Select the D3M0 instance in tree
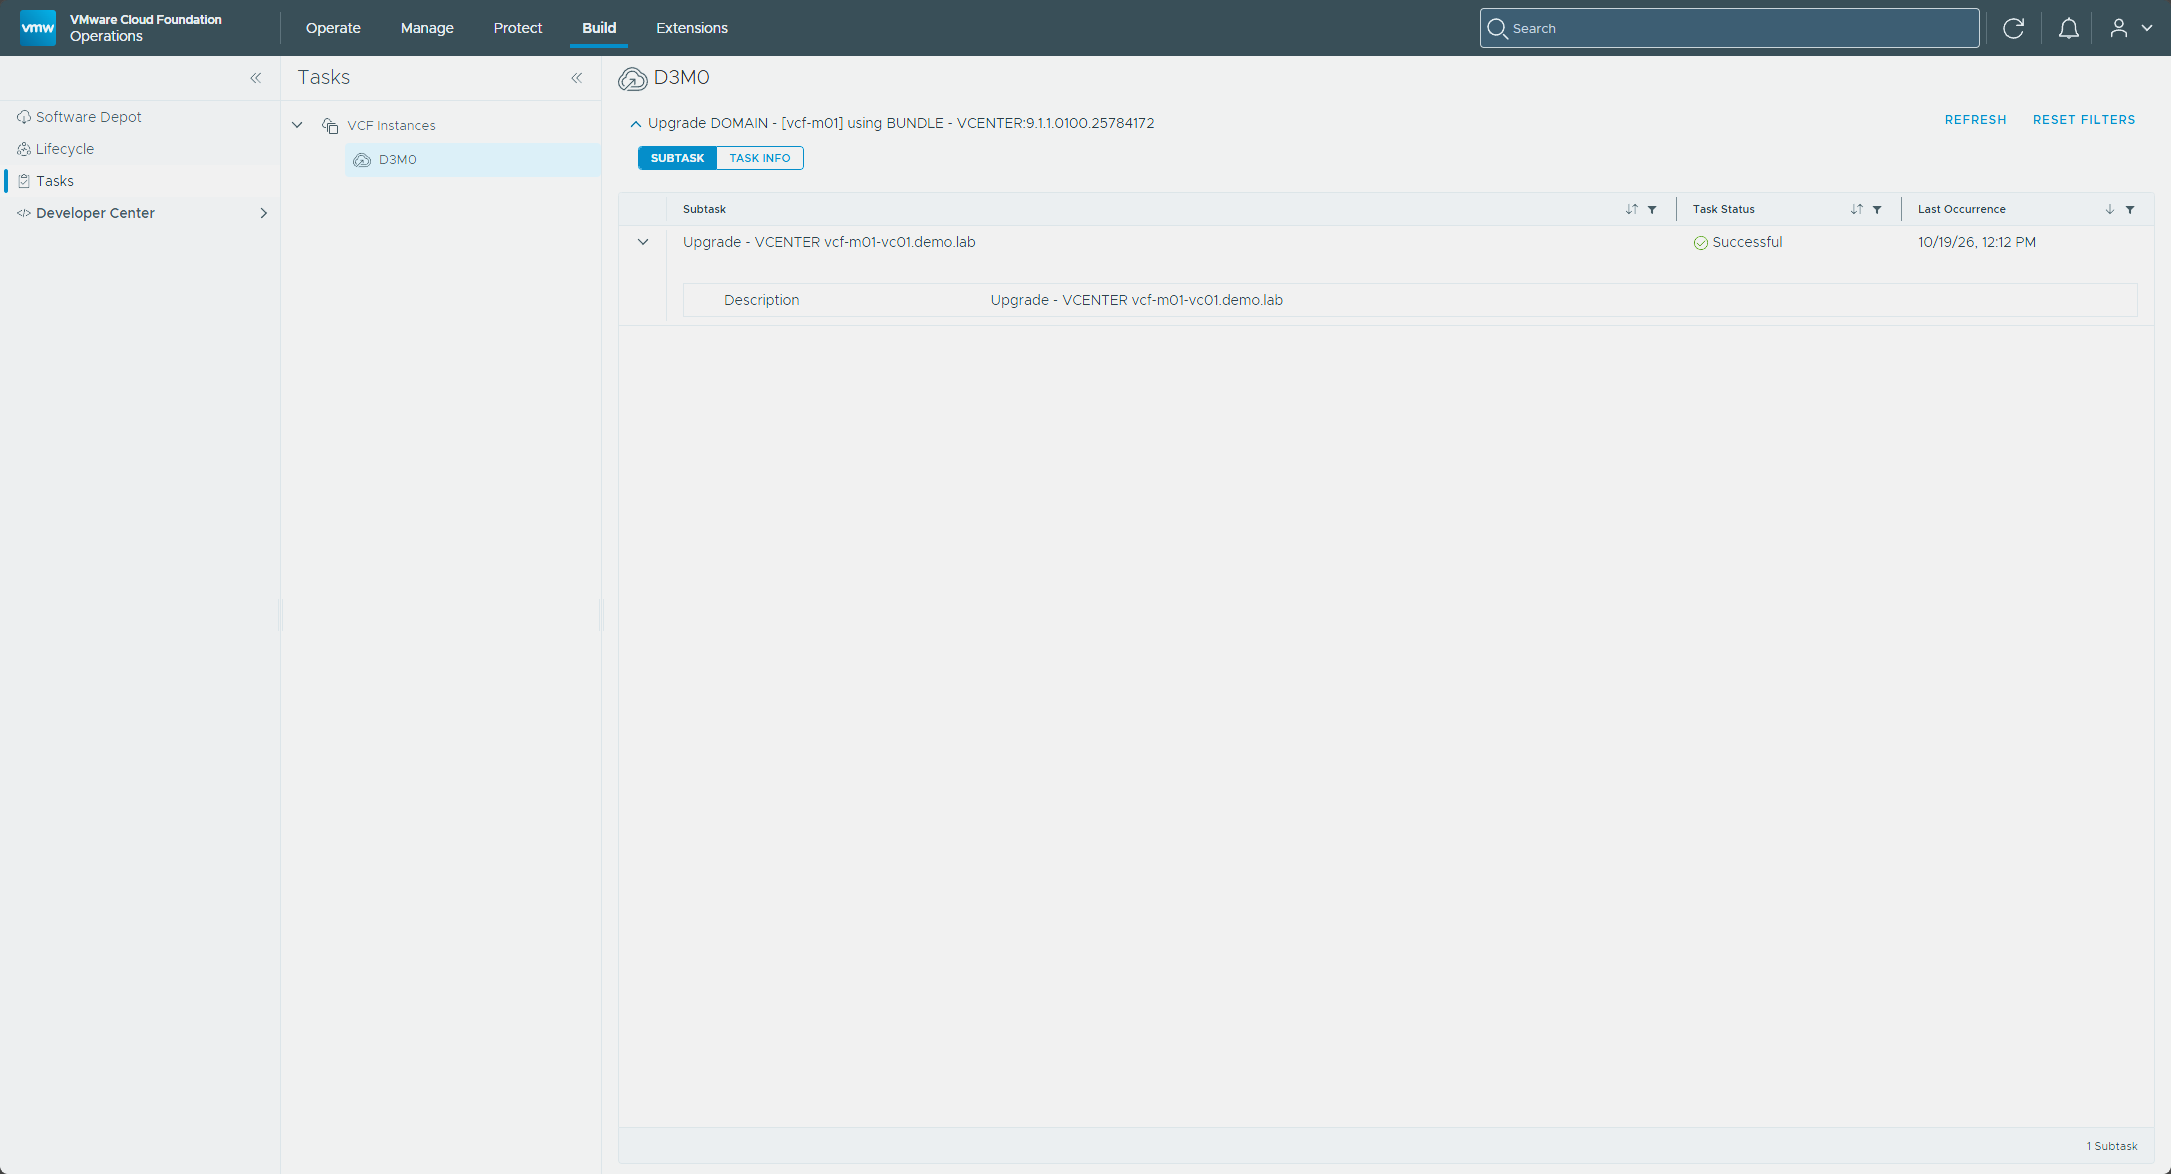Viewport: 2171px width, 1174px height. pyautogui.click(x=473, y=160)
